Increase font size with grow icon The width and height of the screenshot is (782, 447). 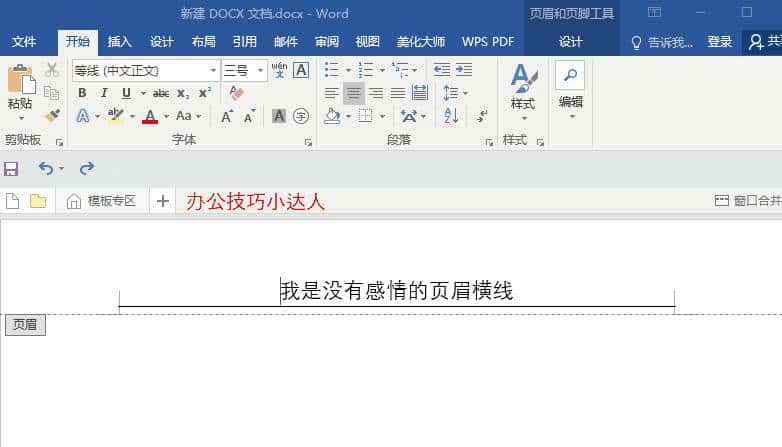[227, 116]
